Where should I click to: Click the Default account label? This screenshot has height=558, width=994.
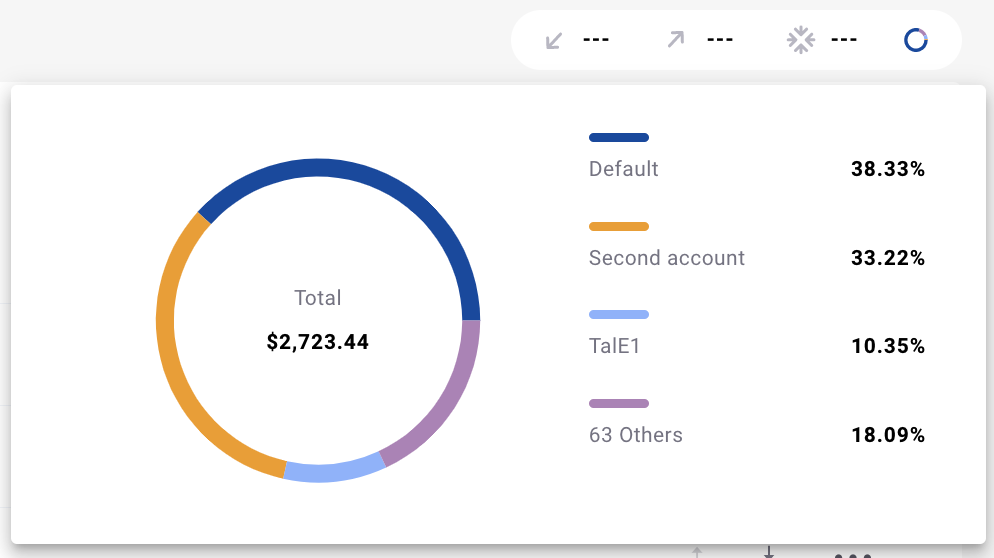pyautogui.click(x=624, y=169)
